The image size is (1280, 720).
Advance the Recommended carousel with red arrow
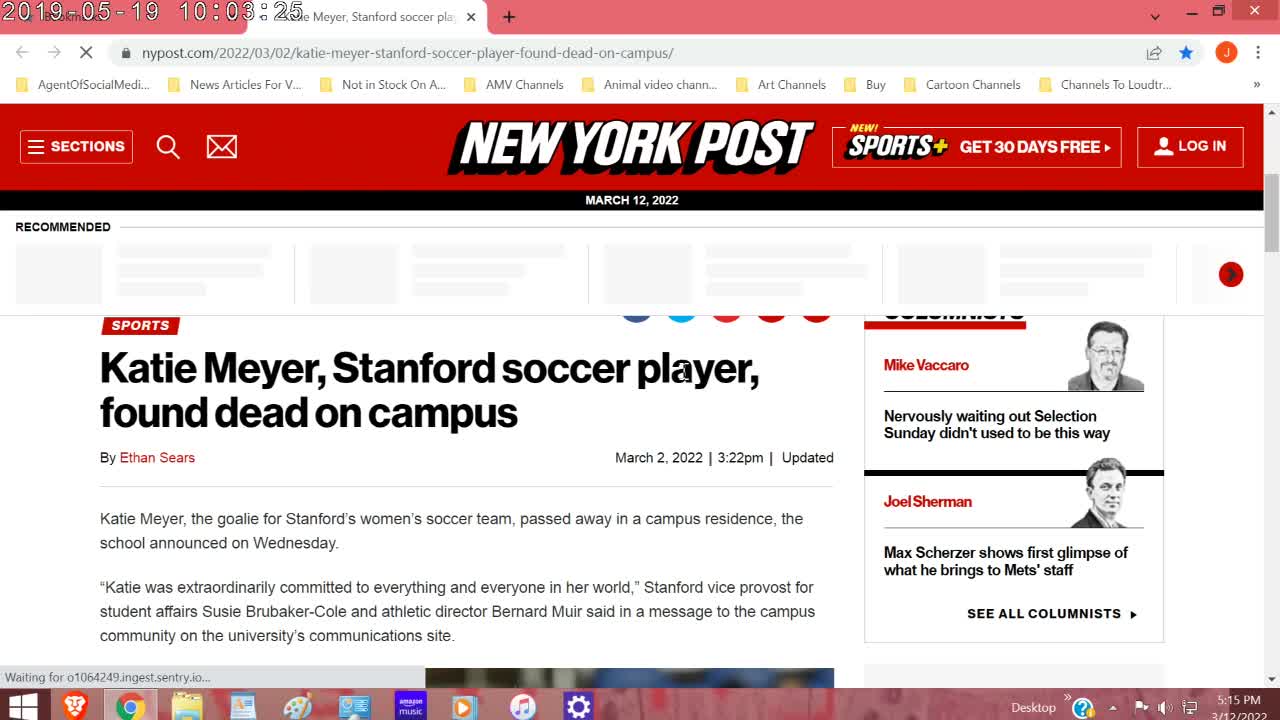coord(1231,274)
